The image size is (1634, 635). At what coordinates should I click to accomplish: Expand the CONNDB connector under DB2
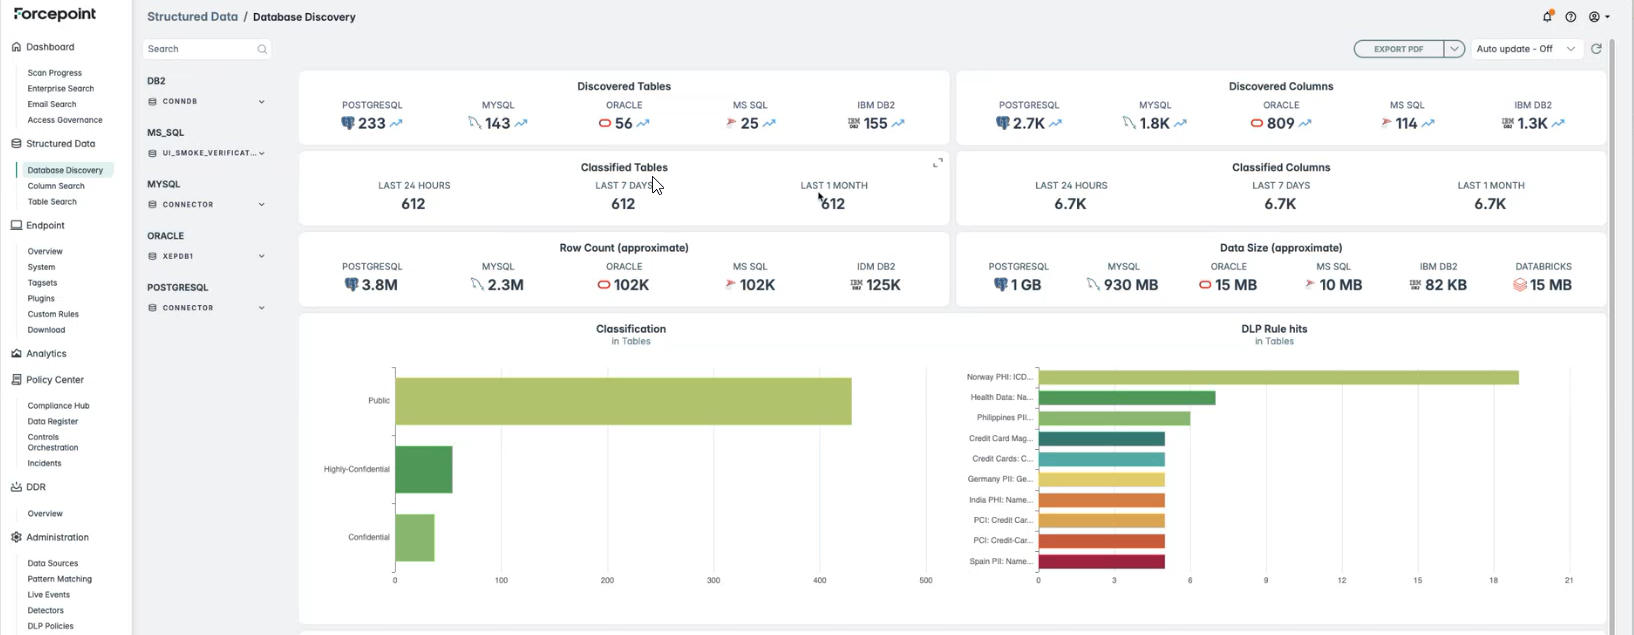coord(262,102)
